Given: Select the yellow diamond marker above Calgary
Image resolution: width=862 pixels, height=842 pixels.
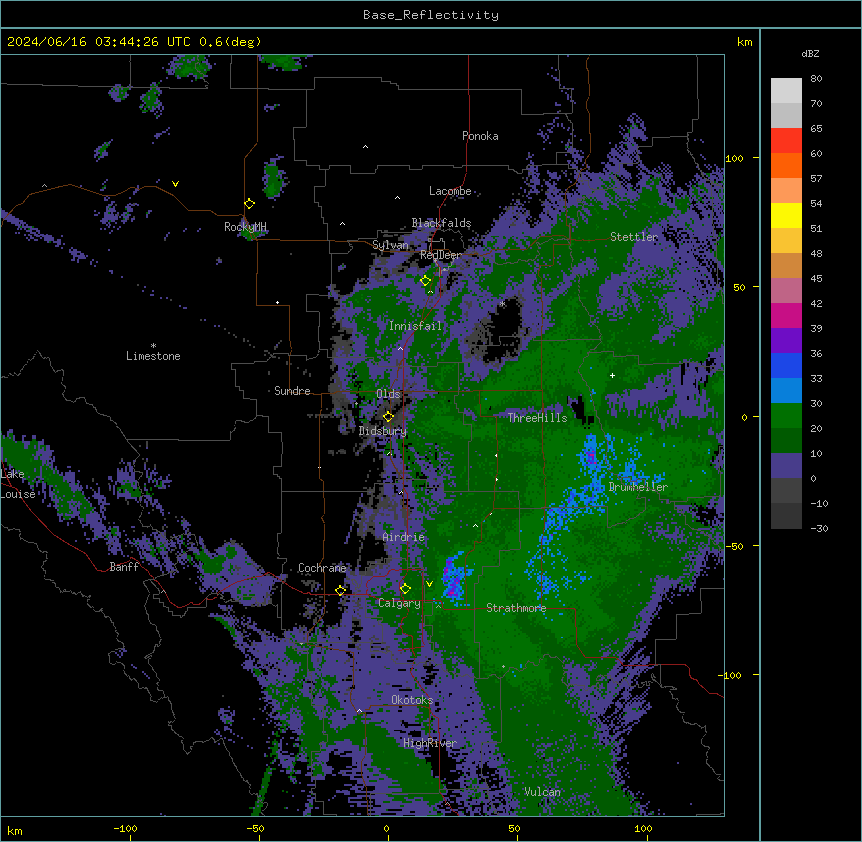Looking at the screenshot, I should click(x=405, y=589).
